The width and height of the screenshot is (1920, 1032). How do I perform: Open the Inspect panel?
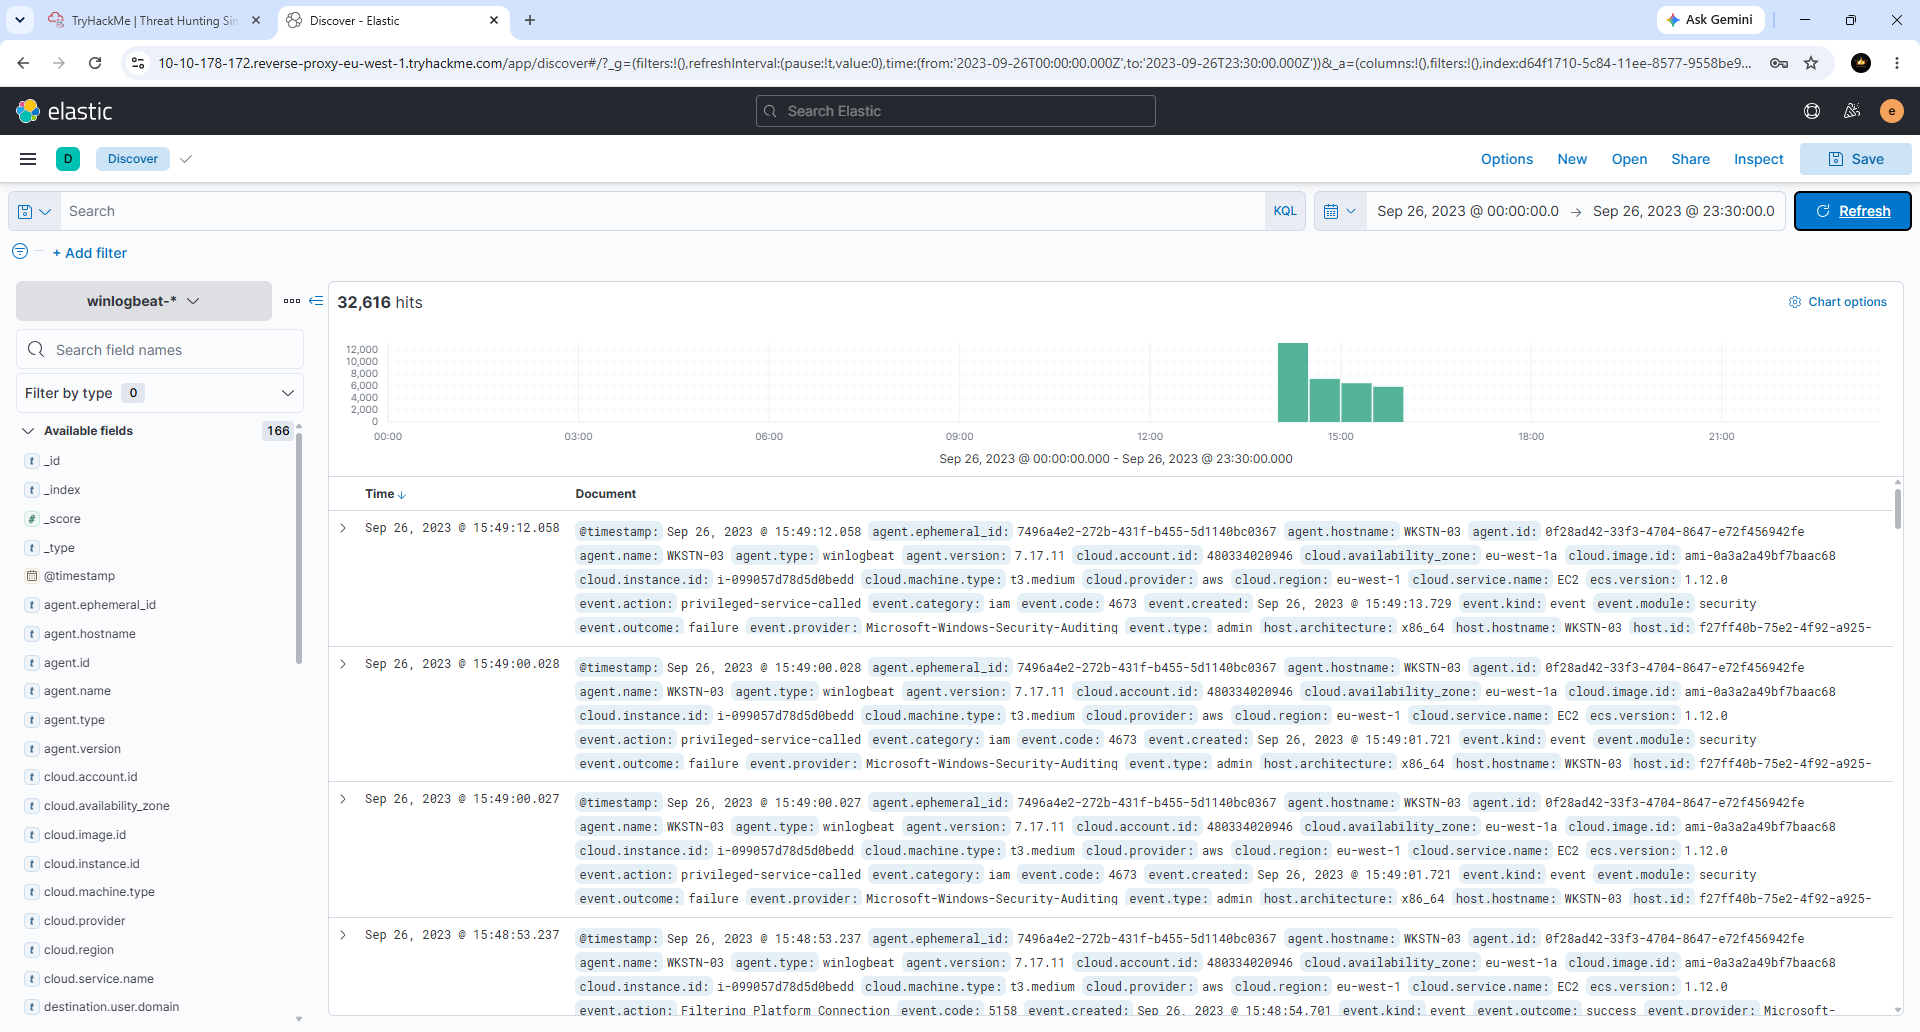click(1758, 159)
